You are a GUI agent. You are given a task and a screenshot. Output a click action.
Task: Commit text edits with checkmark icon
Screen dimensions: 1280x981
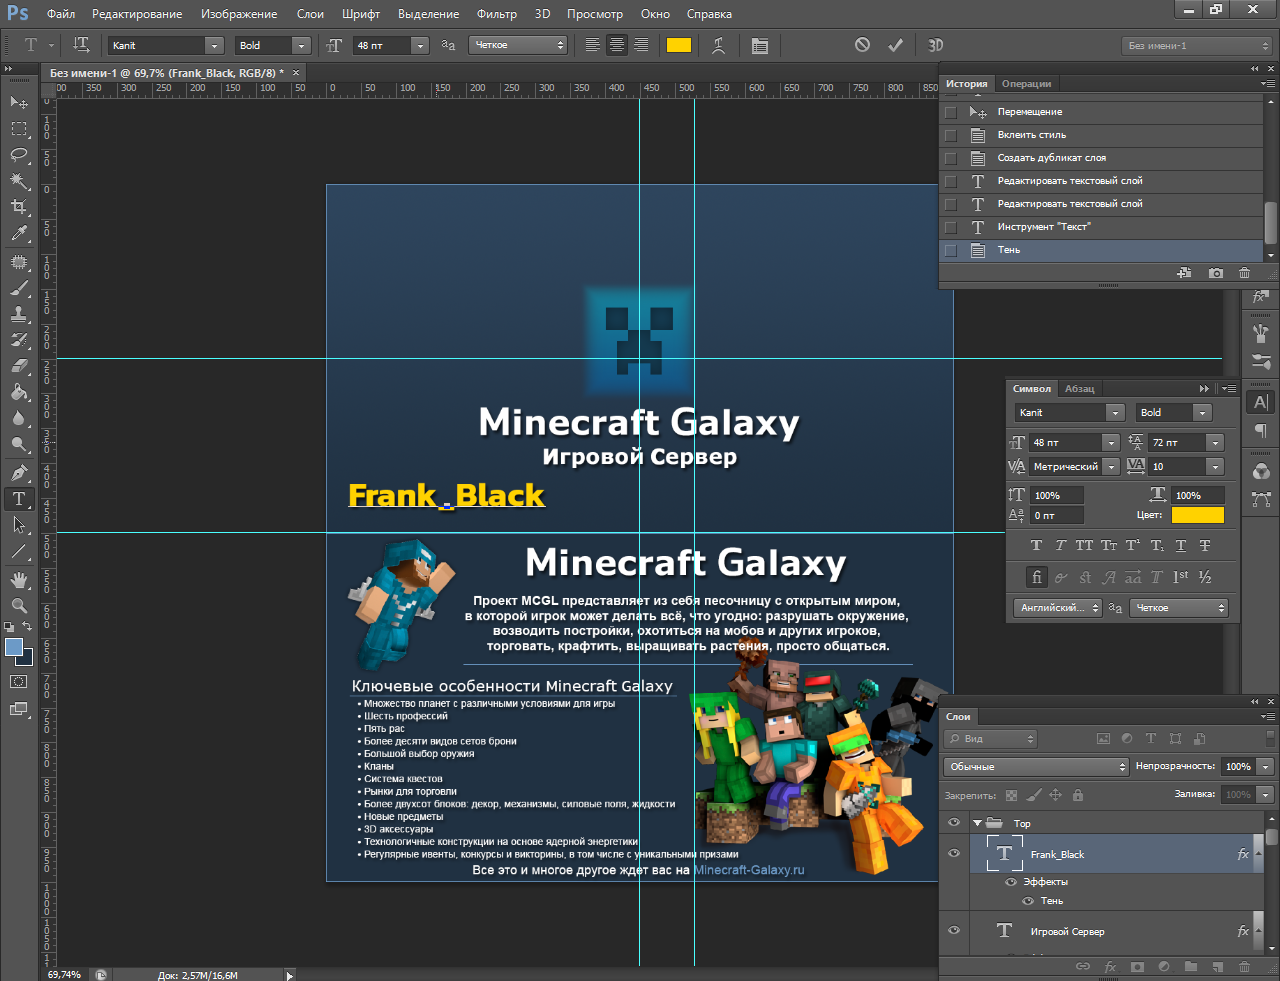tap(895, 45)
